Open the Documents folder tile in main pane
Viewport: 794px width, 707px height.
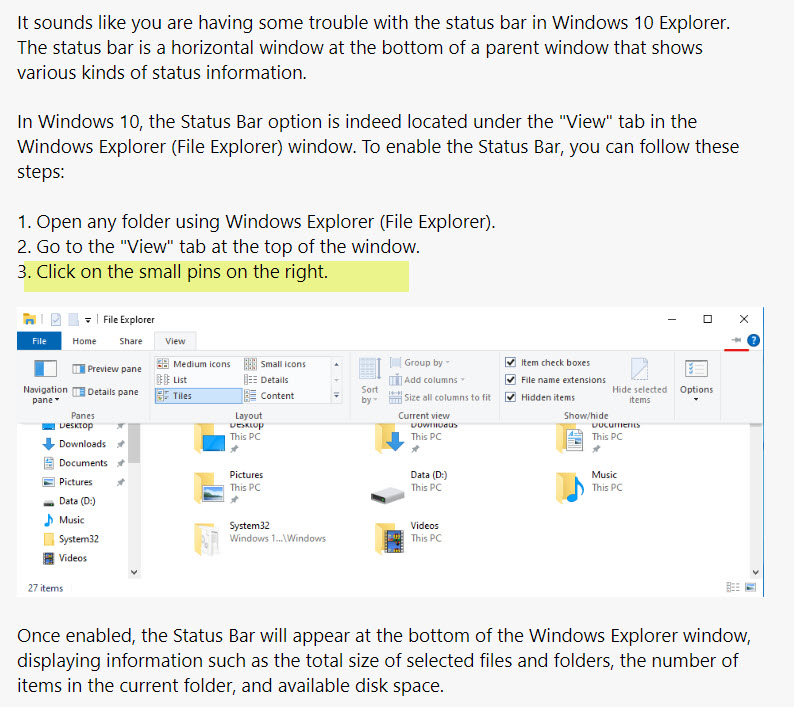(598, 438)
